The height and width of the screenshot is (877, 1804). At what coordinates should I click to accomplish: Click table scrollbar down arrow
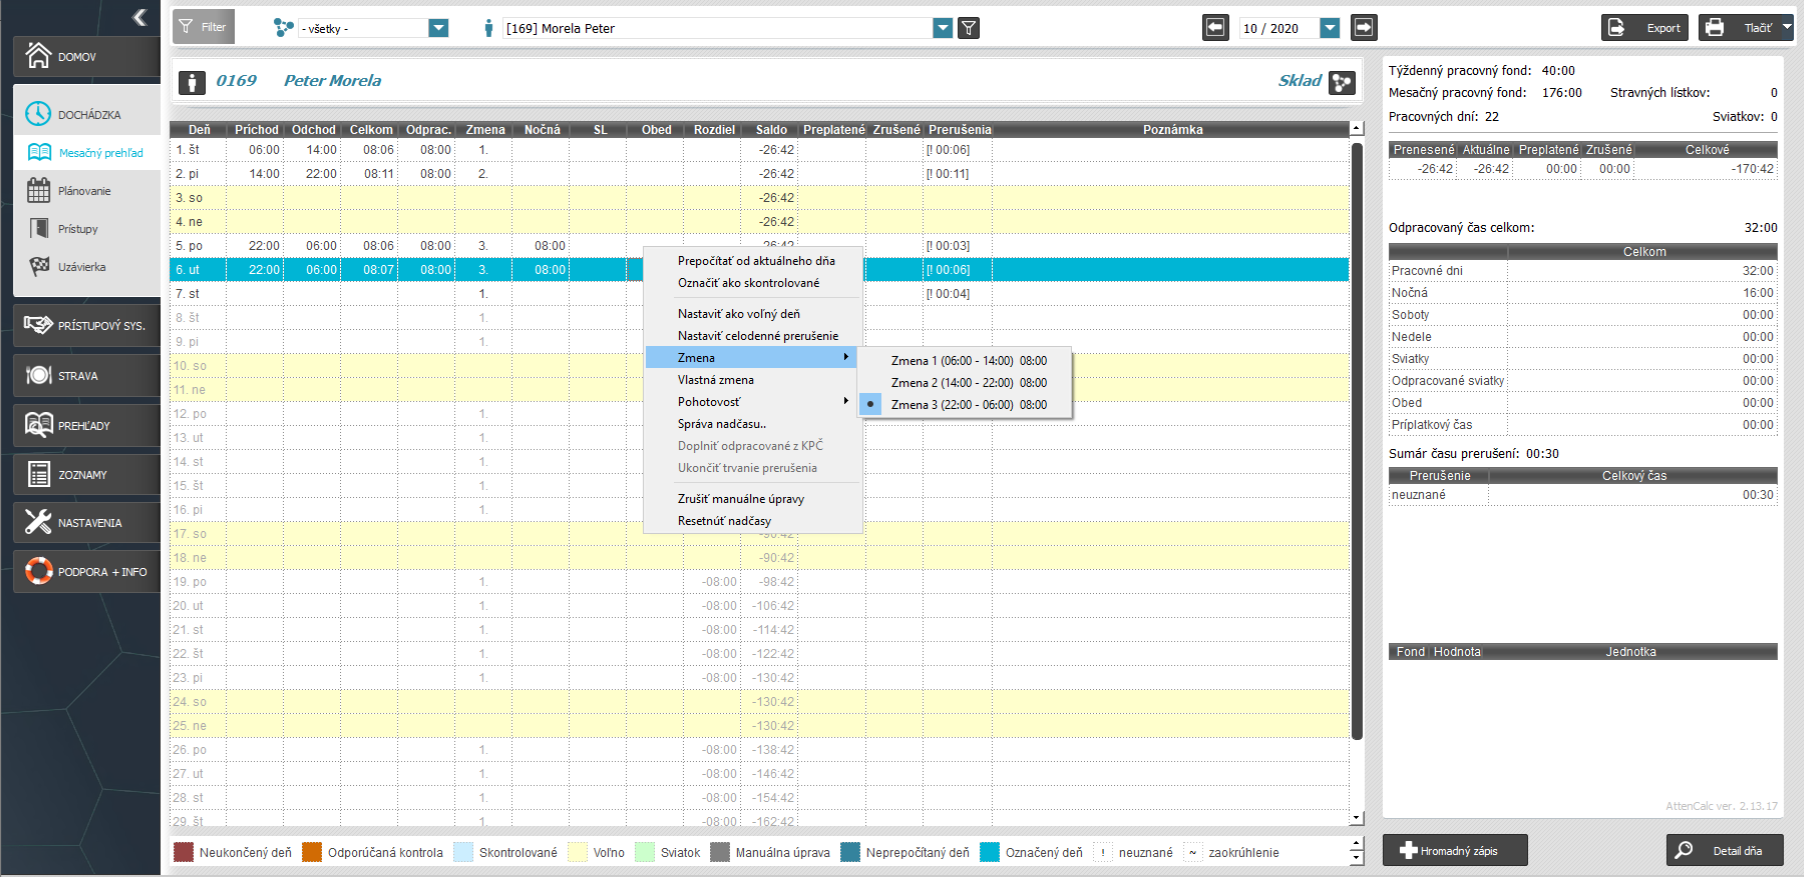pos(1357,818)
